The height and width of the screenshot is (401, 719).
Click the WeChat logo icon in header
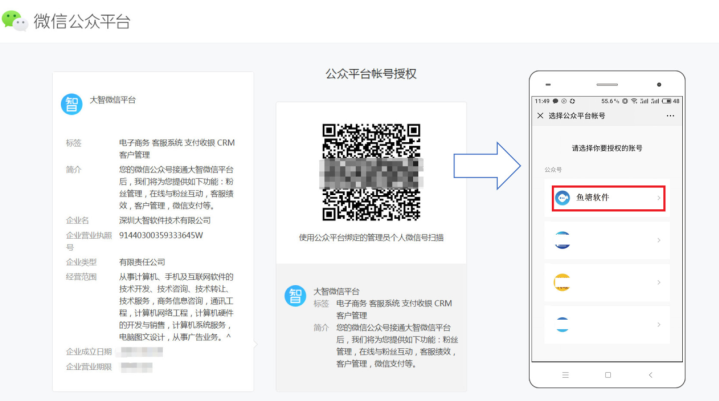(15, 20)
